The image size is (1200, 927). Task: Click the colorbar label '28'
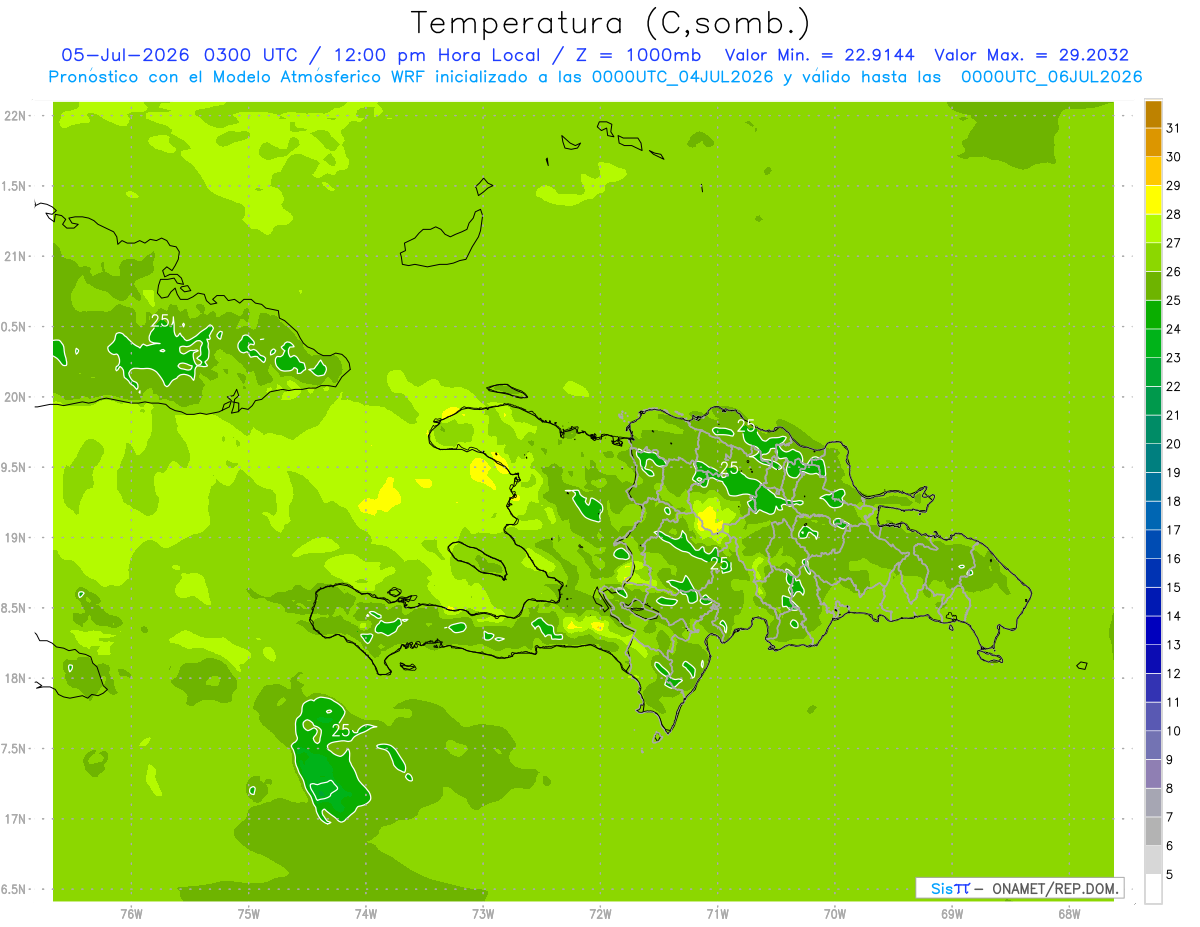[x=1174, y=214]
